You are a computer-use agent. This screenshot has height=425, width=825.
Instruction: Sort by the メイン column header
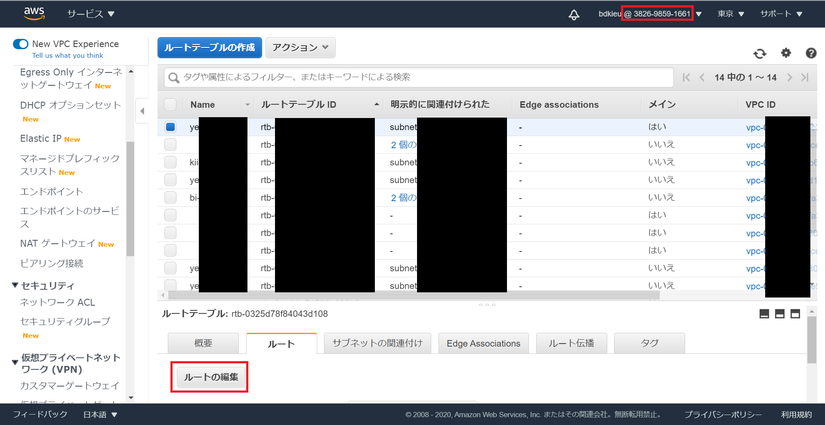pos(662,105)
